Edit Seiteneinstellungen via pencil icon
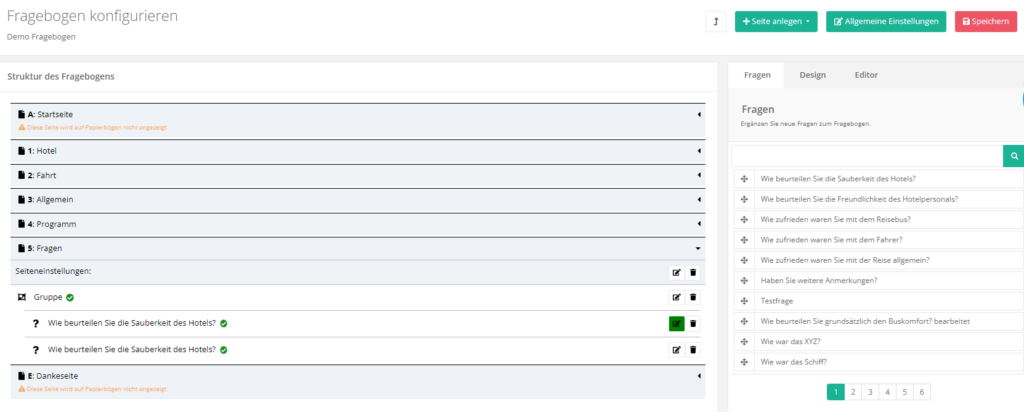1024x412 pixels. click(x=677, y=272)
